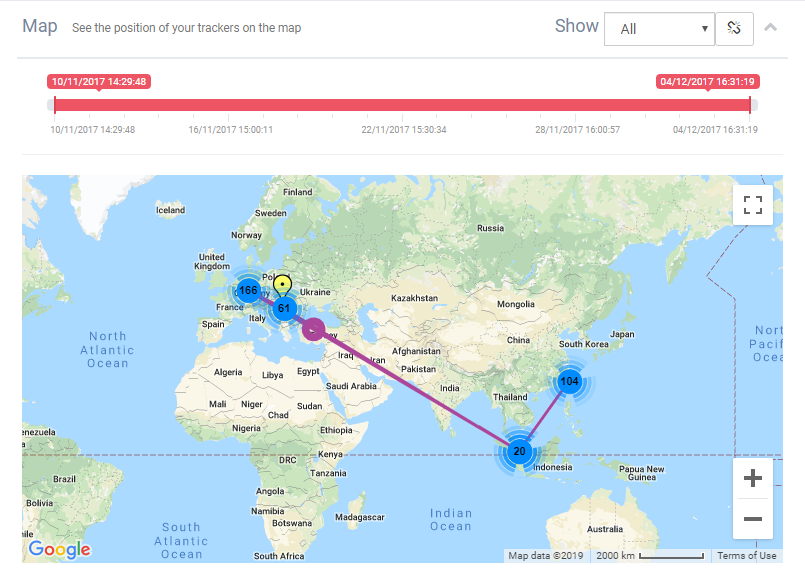Zoom in the map with plus button
The image size is (805, 579).
753,478
